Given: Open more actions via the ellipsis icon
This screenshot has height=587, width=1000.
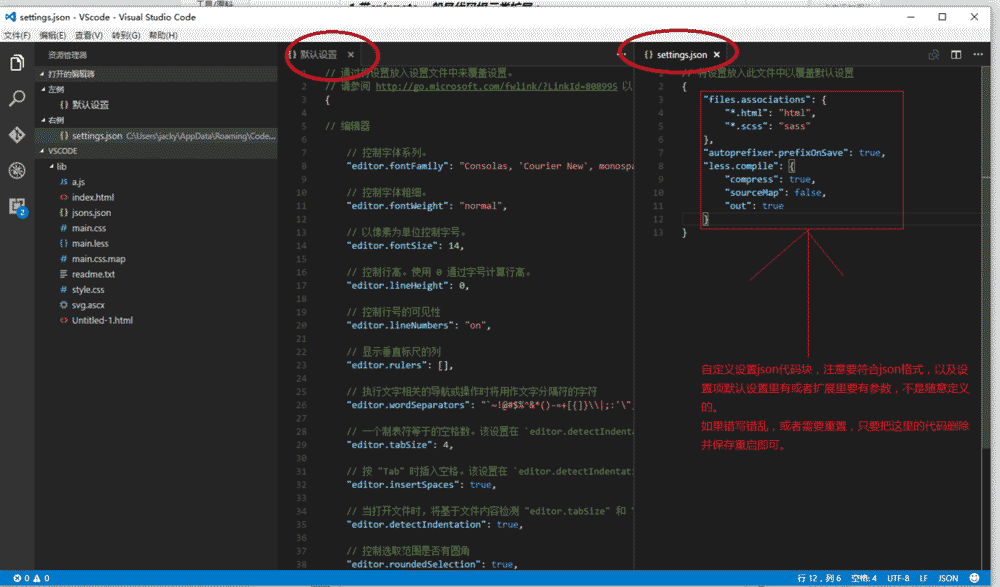Looking at the screenshot, I should point(978,55).
